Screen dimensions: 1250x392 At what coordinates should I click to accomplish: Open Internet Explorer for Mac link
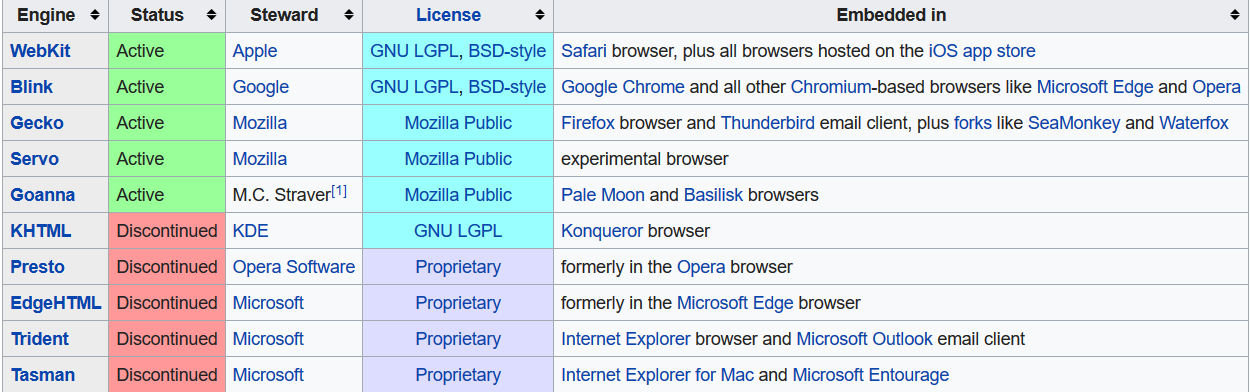pos(658,375)
